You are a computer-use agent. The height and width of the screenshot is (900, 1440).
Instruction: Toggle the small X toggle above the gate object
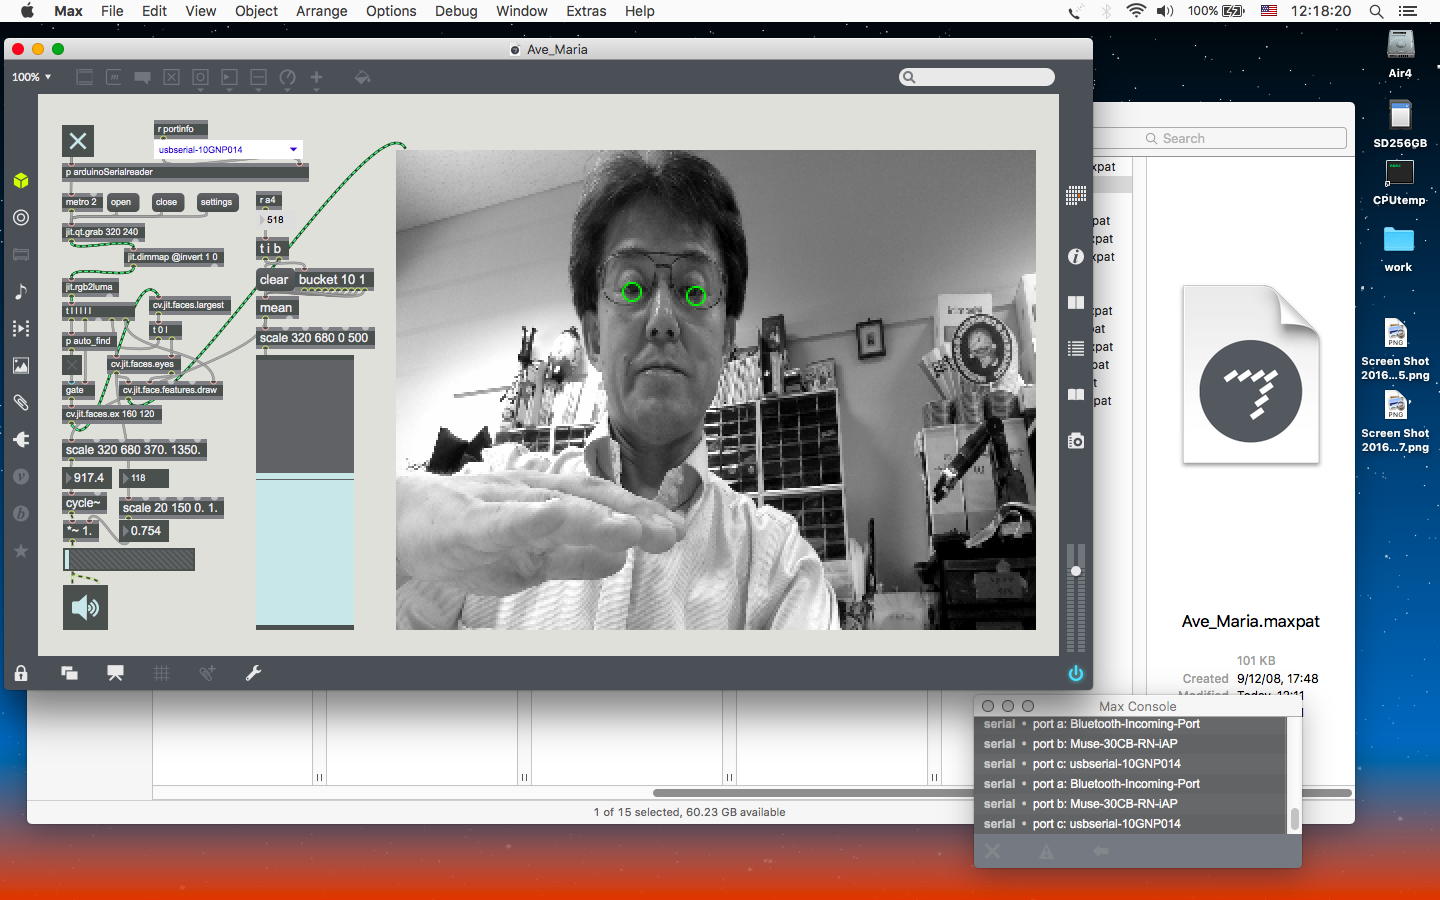[72, 365]
